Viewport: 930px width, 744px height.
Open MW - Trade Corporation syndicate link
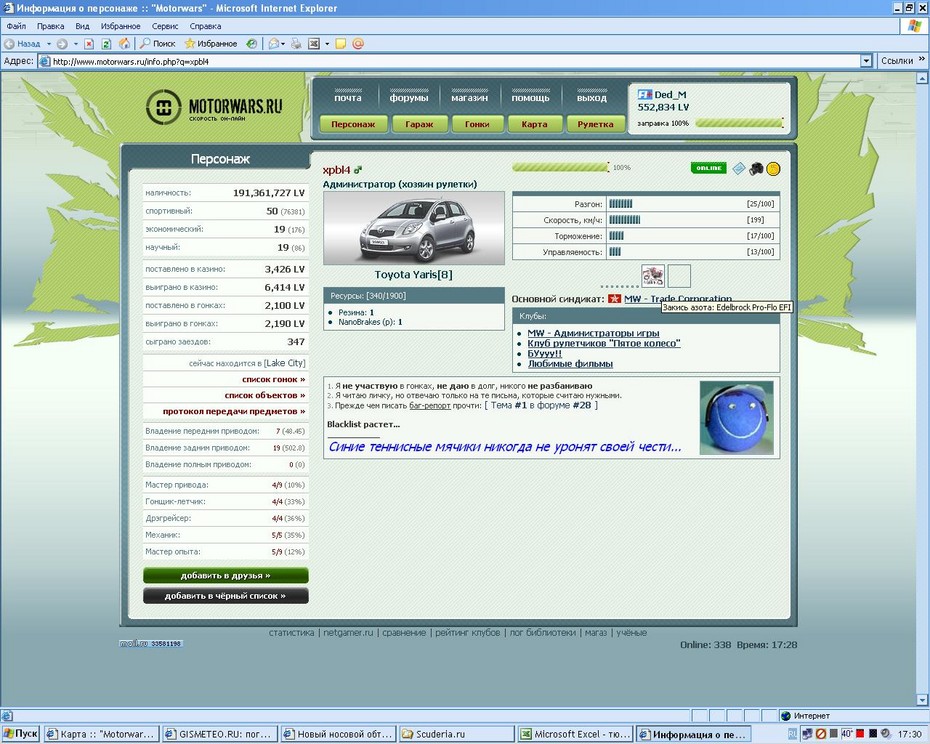click(678, 298)
